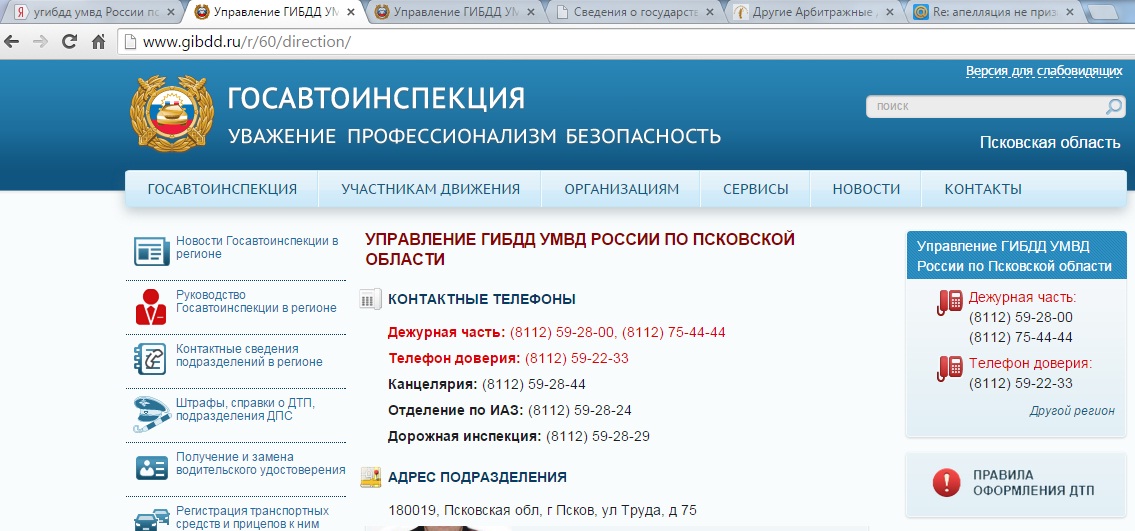Click the Дежурная часть numbers in main content
This screenshot has width=1135, height=531.
click(617, 333)
